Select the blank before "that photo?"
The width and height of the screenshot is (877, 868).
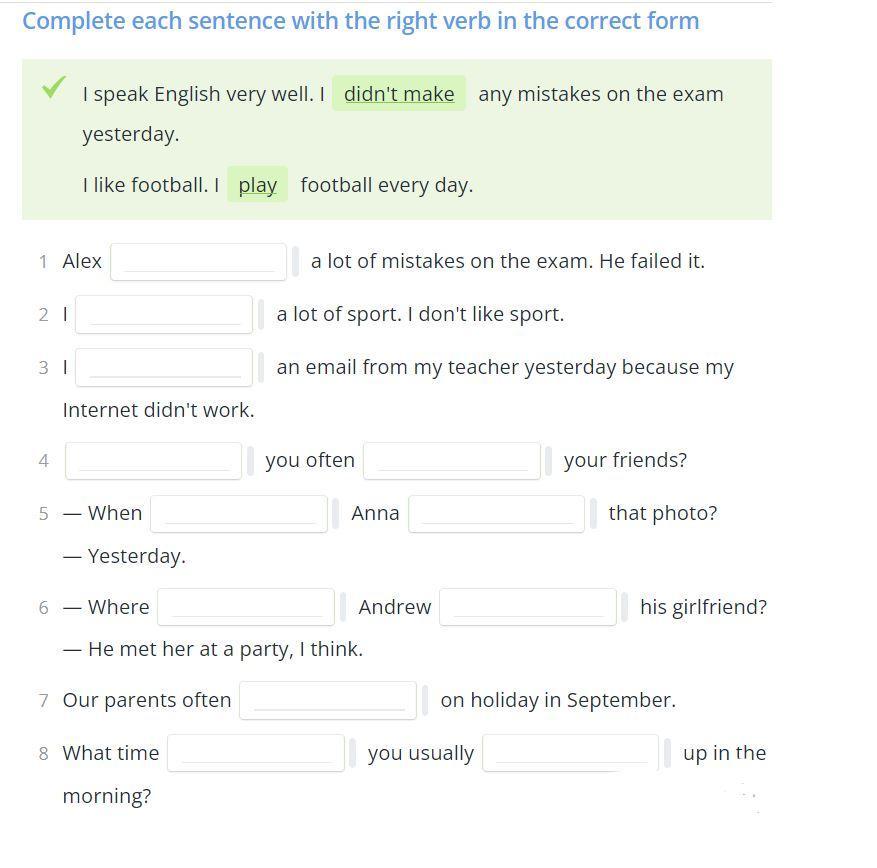[496, 514]
